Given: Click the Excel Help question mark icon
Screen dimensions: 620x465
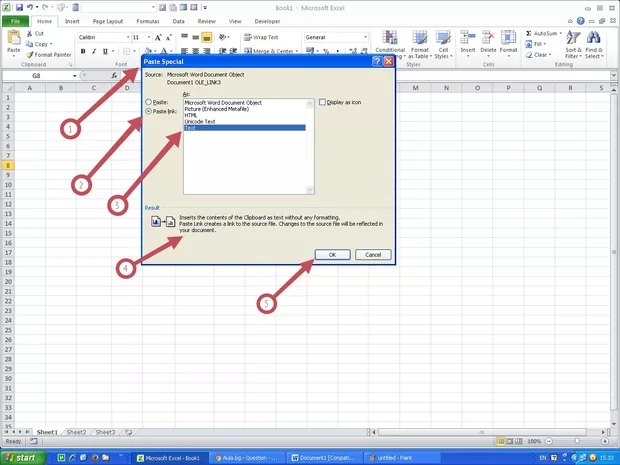Looking at the screenshot, I should click(580, 21).
